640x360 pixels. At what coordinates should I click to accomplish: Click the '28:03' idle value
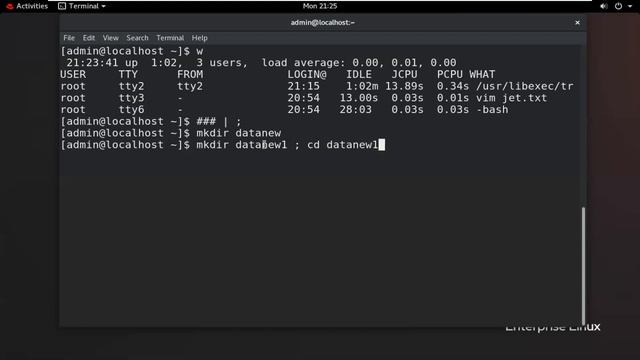tap(356, 110)
